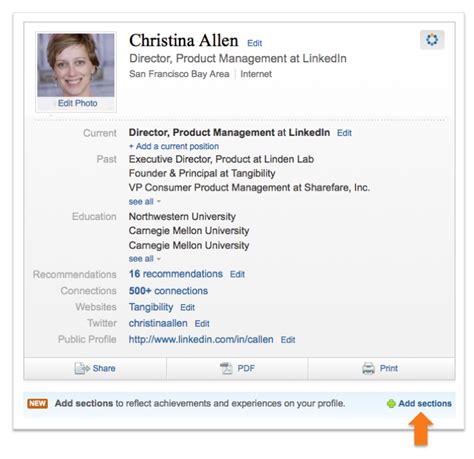This screenshot has height=459, width=474.
Task: Open the public profile URL link
Action: [201, 340]
